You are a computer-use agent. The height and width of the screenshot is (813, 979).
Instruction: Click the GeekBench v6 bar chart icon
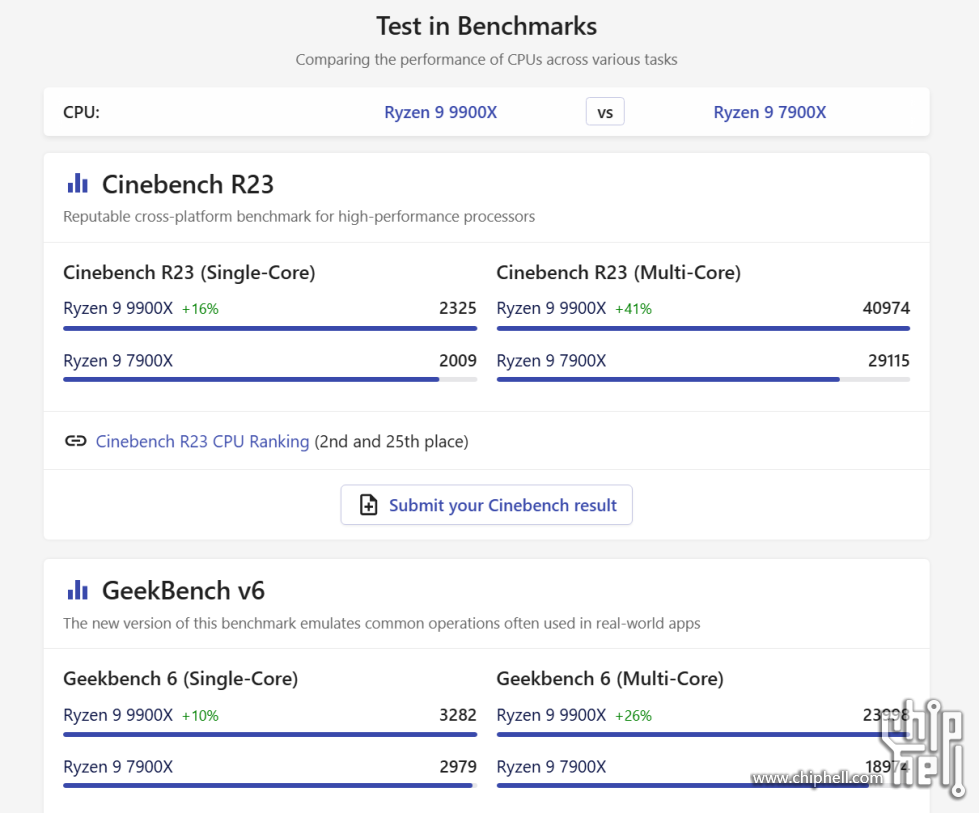[77, 589]
